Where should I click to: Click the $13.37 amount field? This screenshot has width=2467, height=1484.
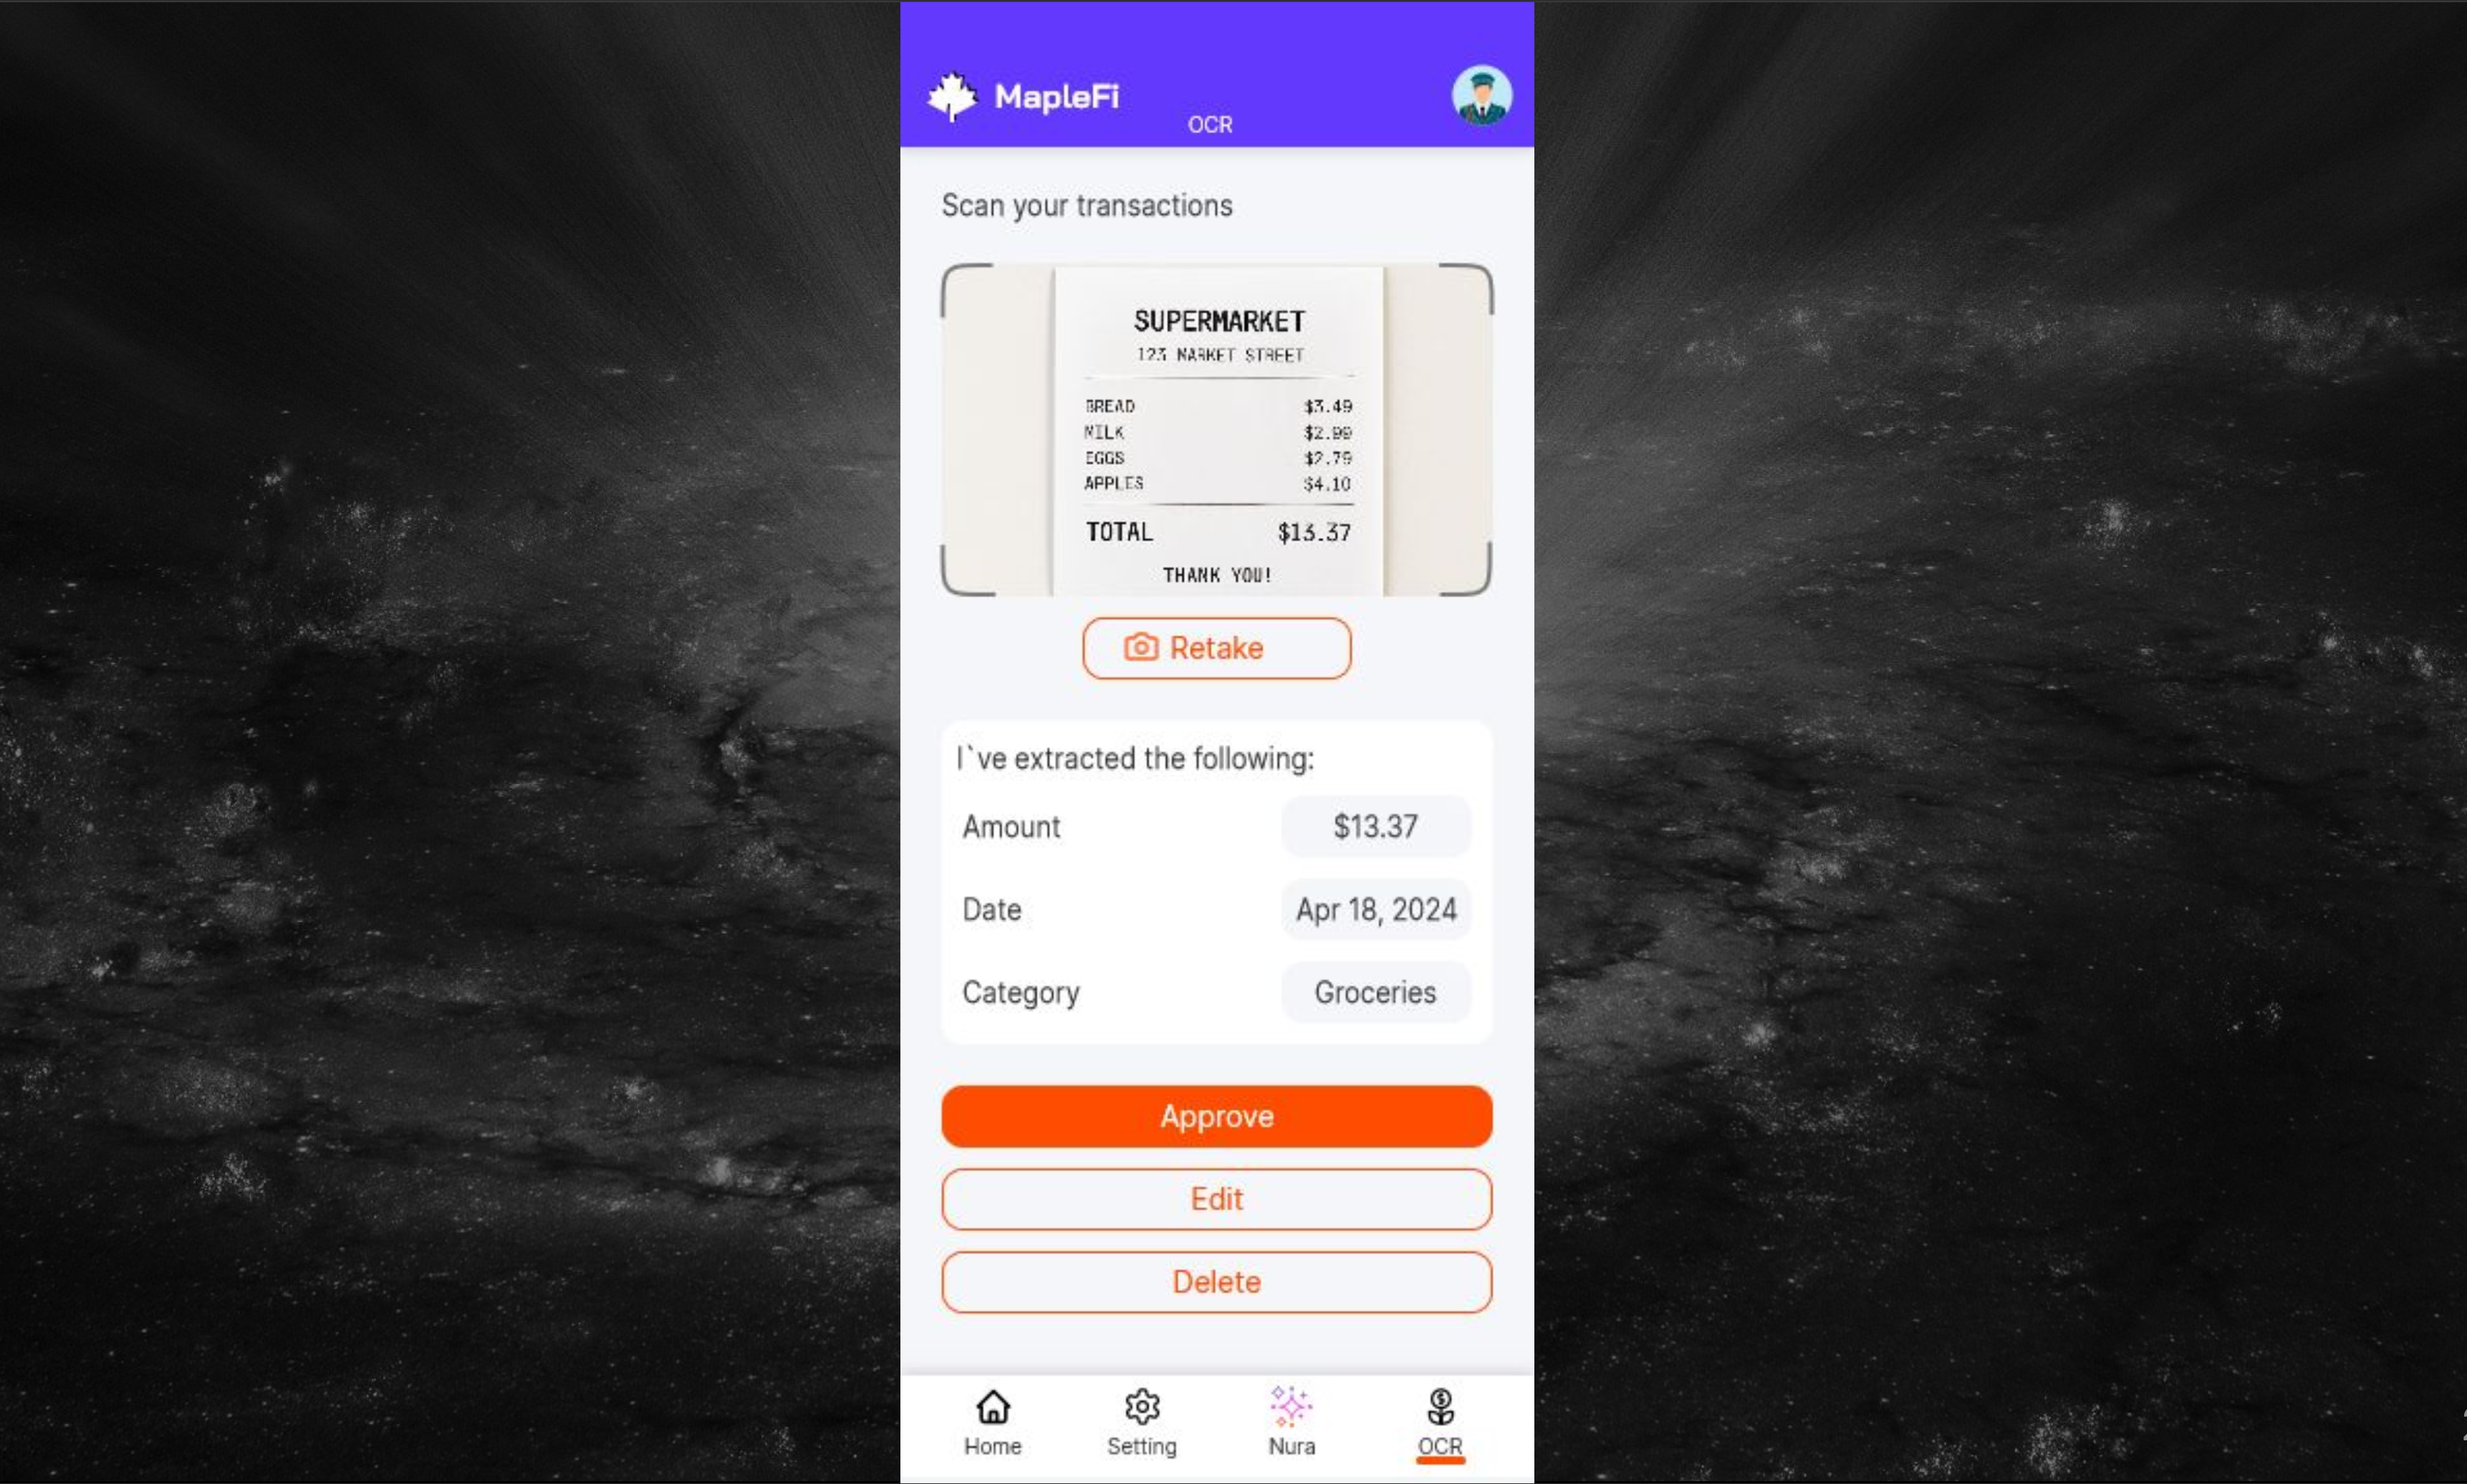click(1375, 826)
